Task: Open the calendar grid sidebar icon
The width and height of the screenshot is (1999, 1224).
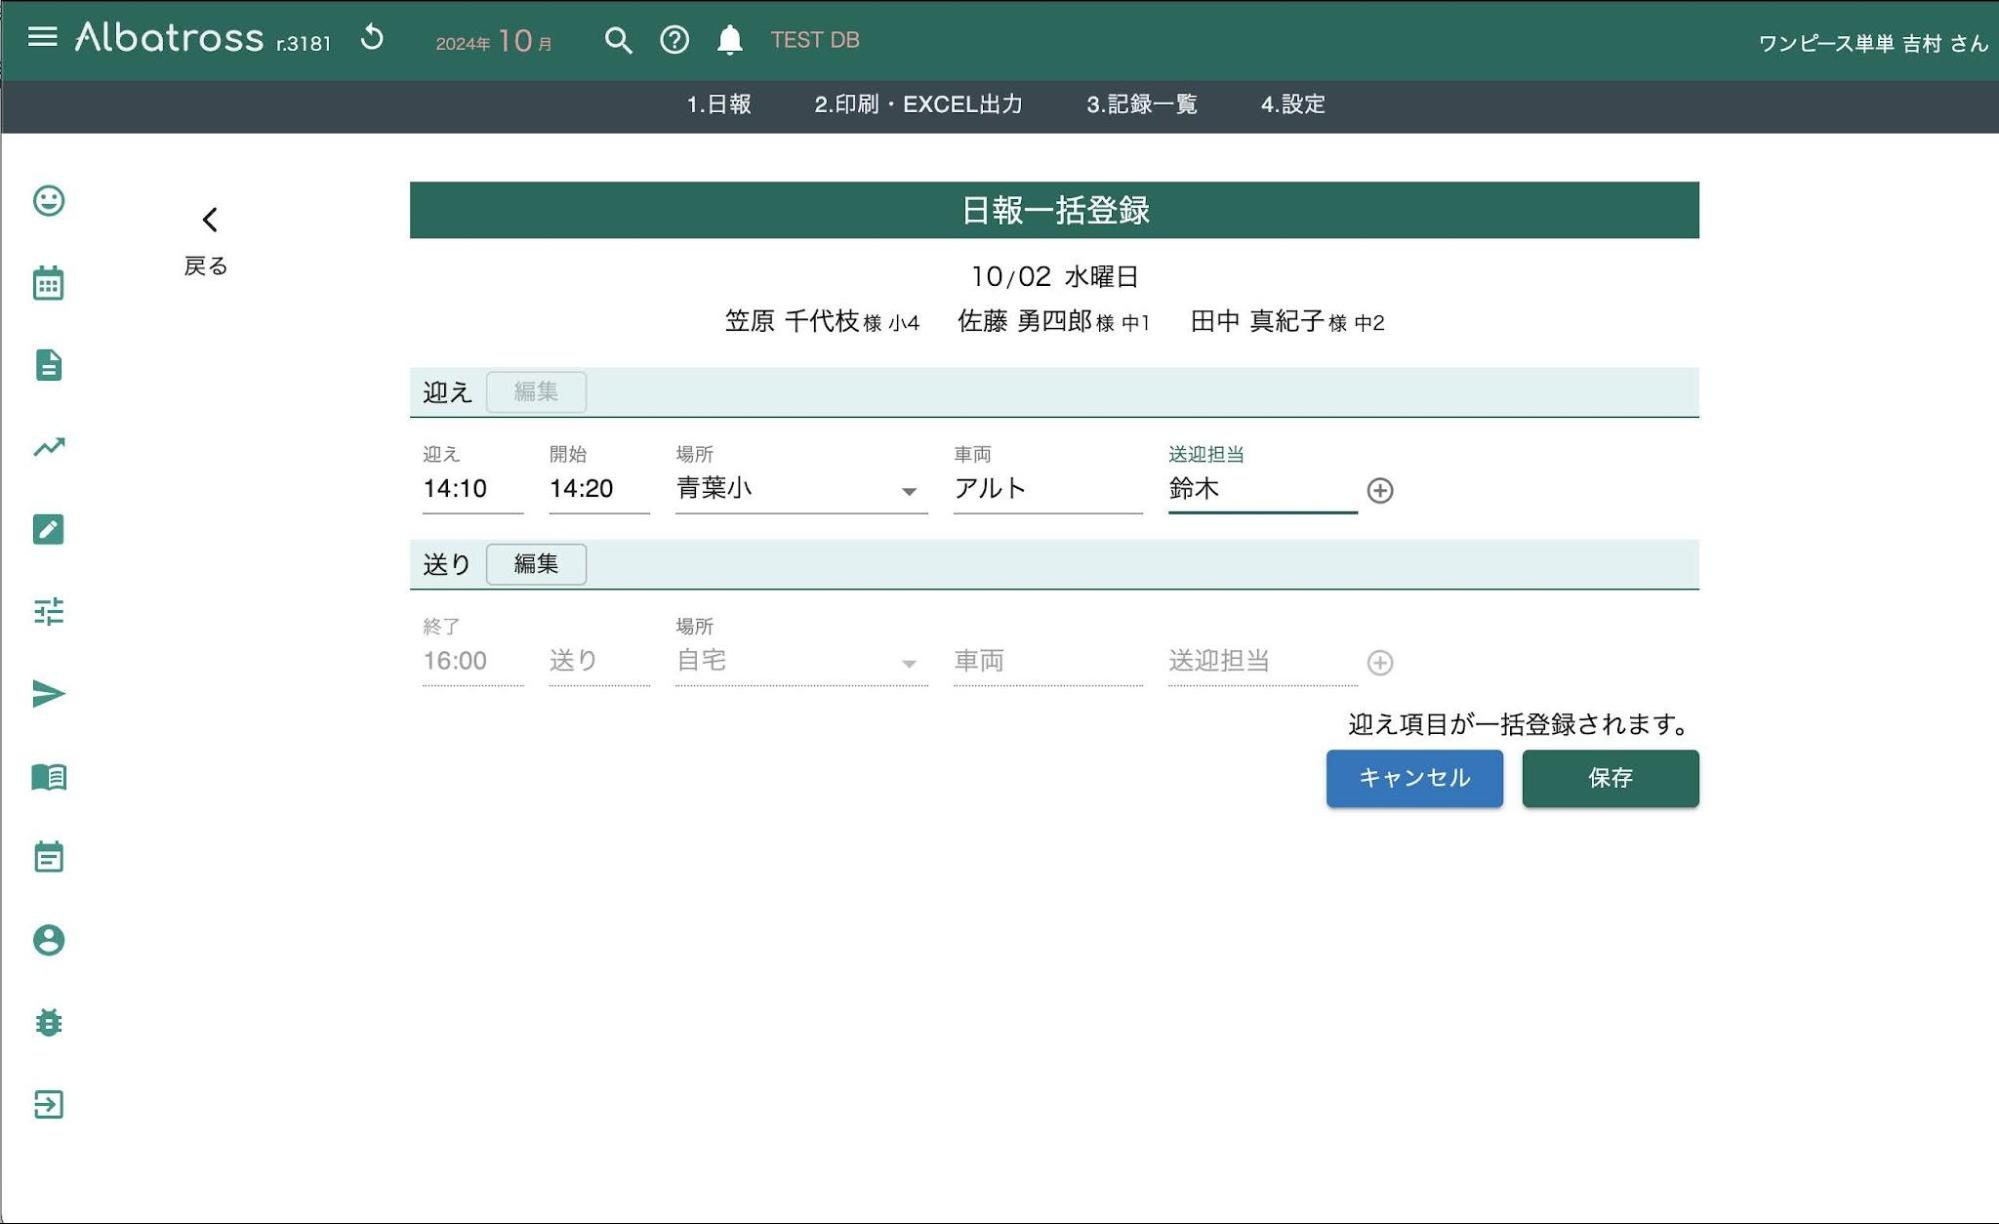Action: coord(48,283)
